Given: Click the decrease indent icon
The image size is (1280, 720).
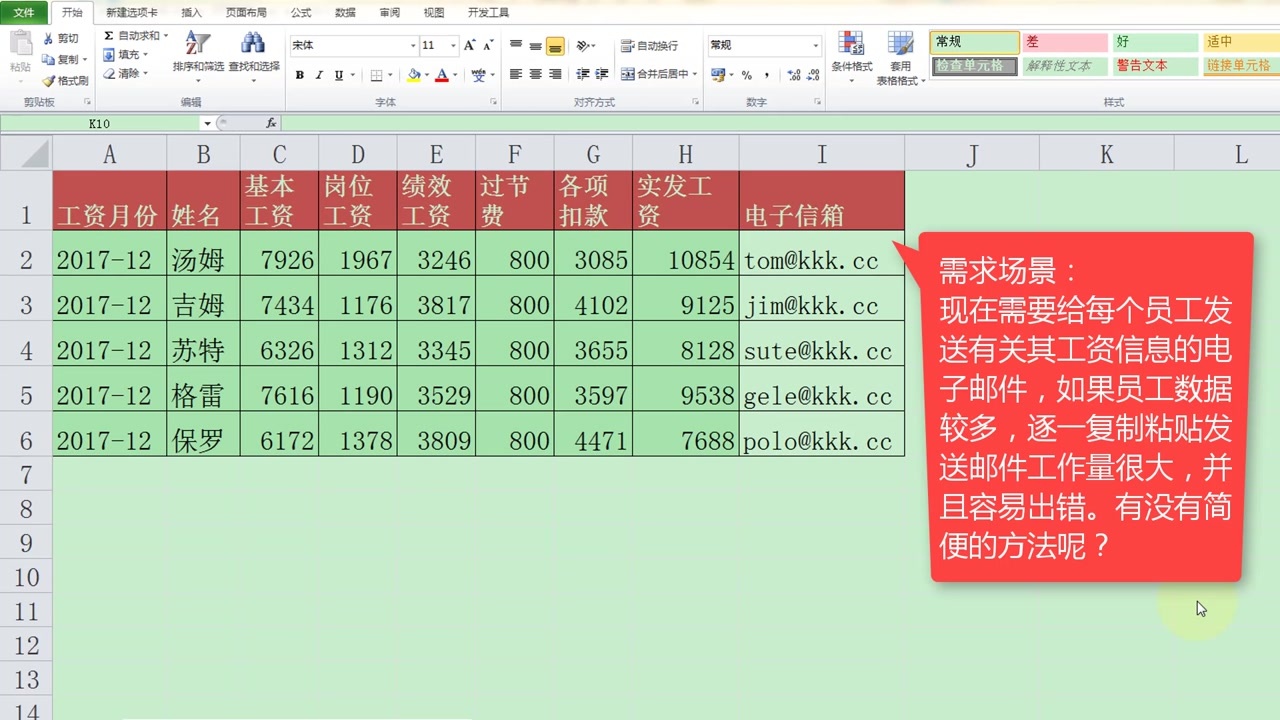Looking at the screenshot, I should pyautogui.click(x=583, y=74).
